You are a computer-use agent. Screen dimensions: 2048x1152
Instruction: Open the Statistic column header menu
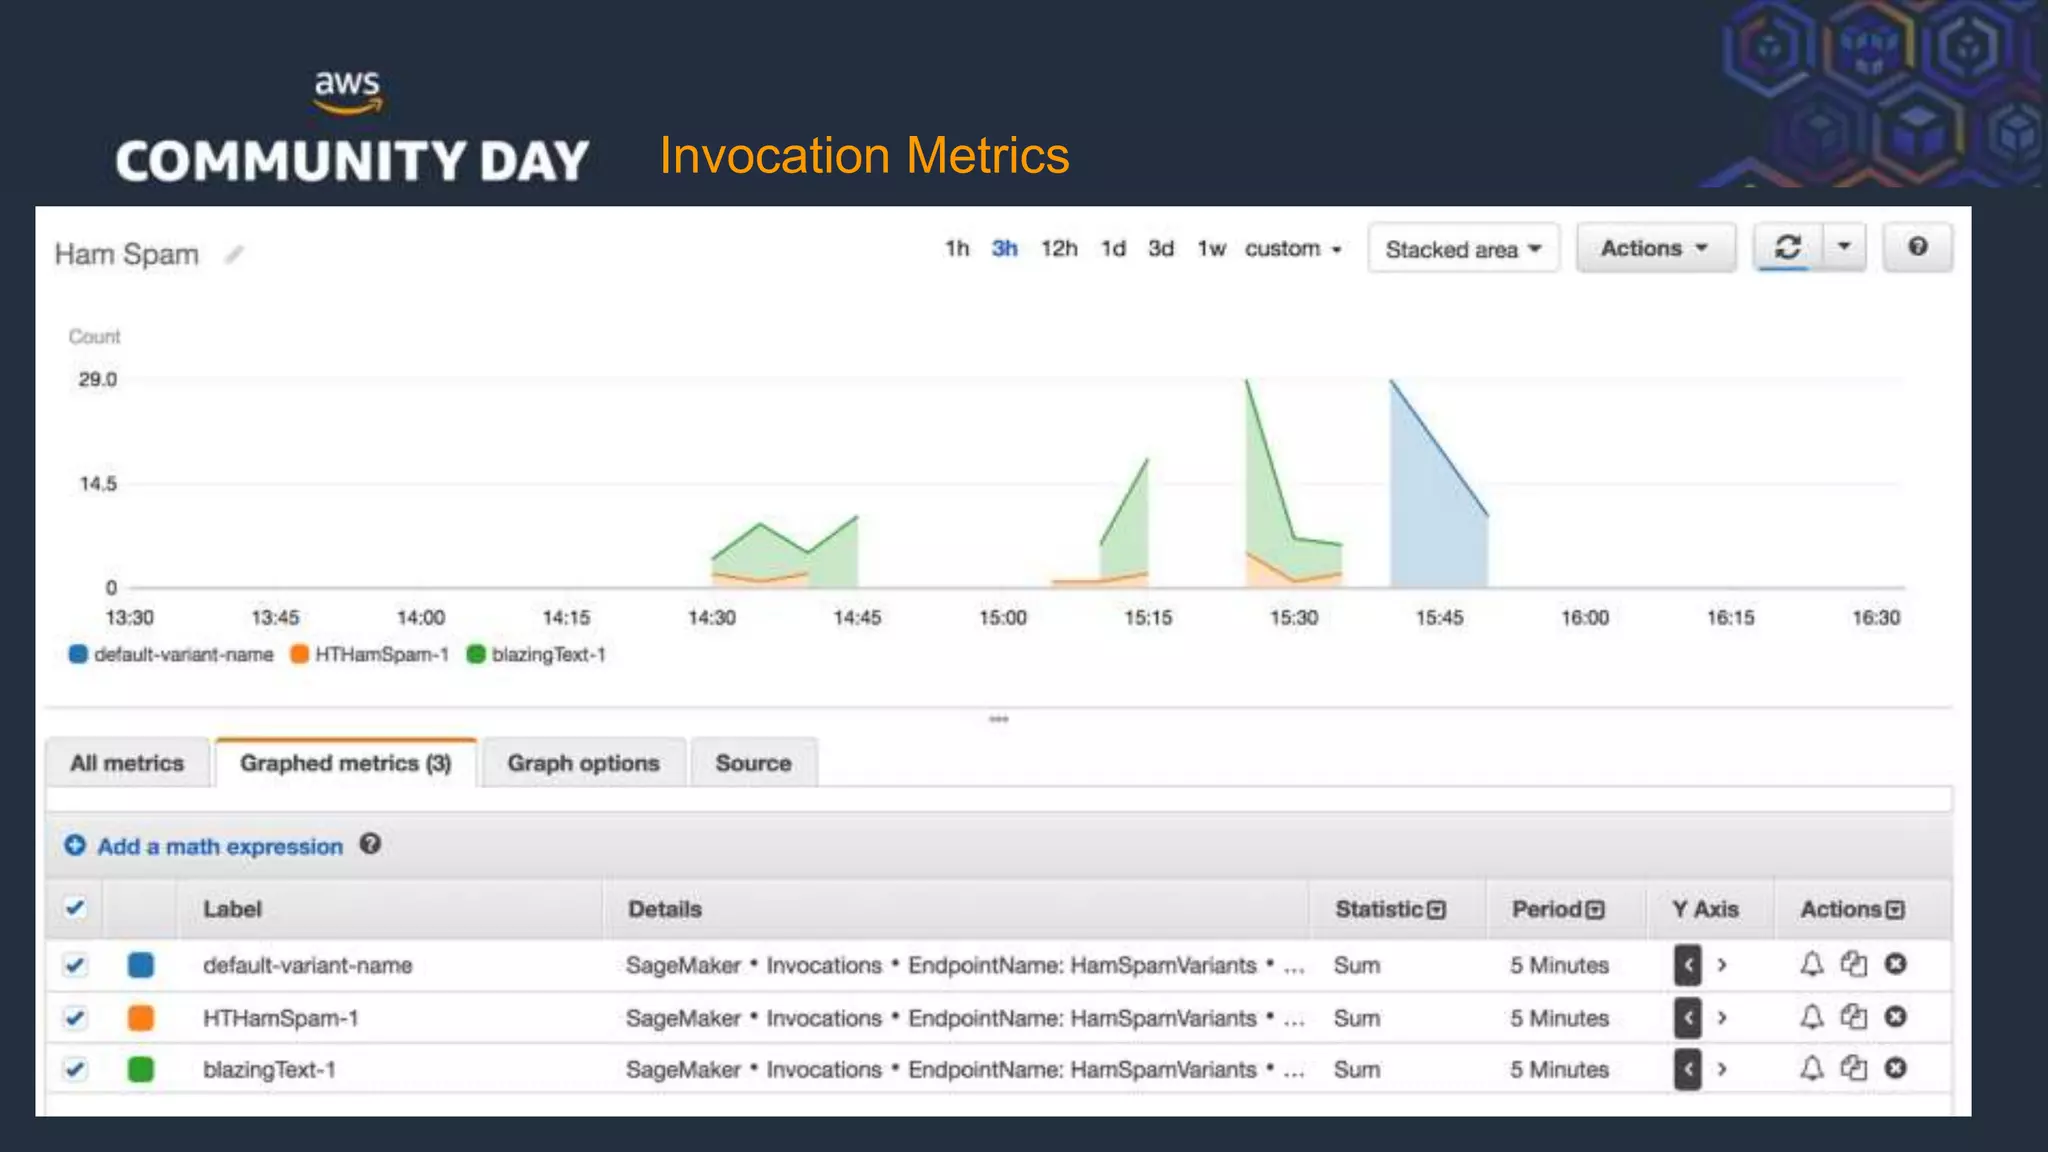1436,910
